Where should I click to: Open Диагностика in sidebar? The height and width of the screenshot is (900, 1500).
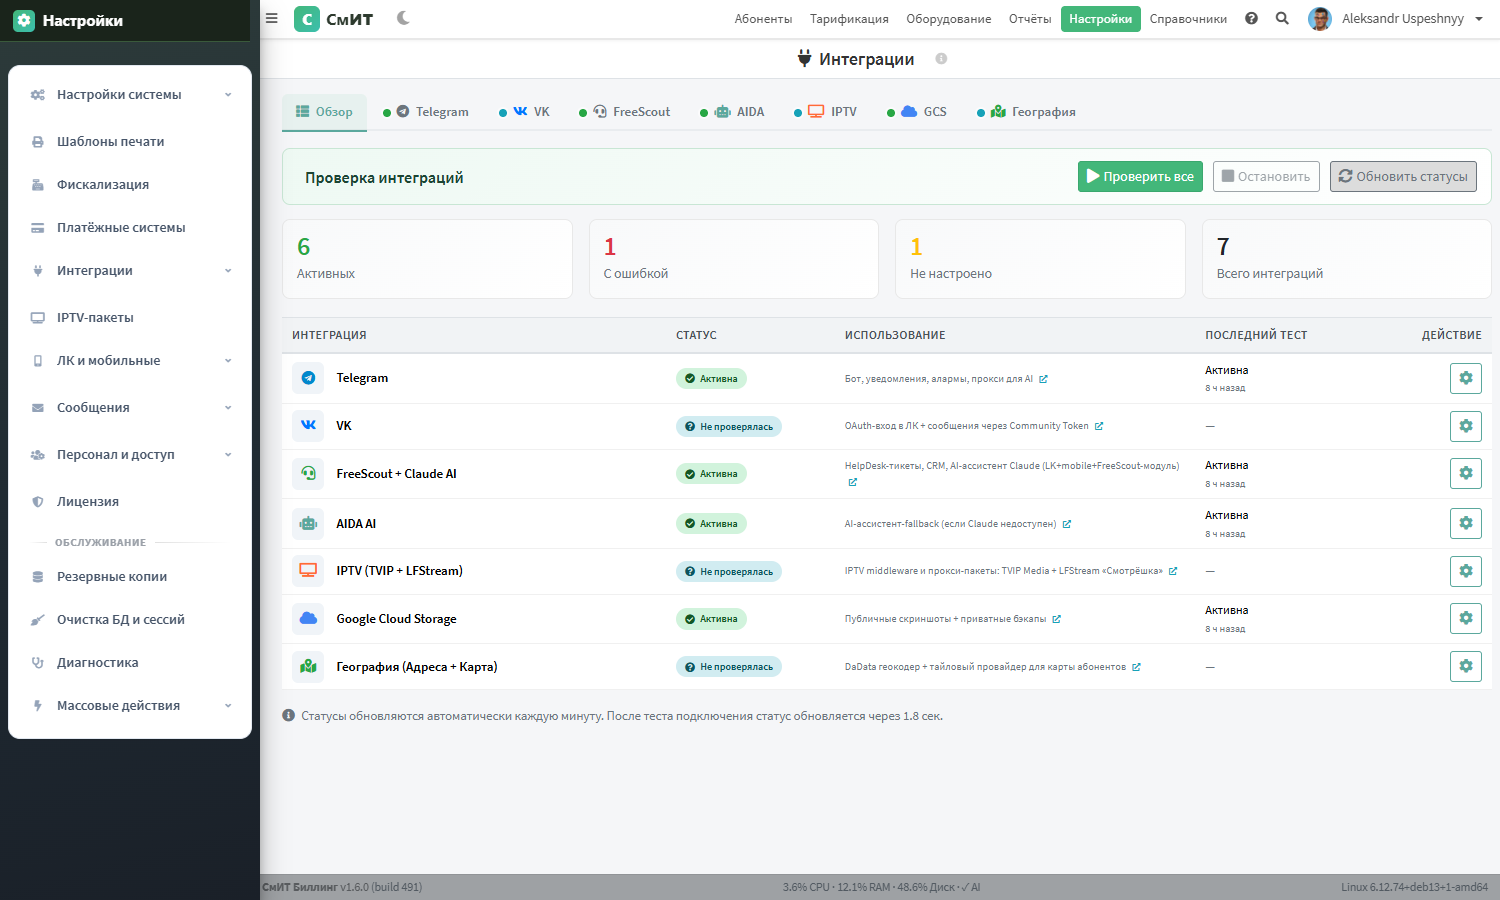(x=130, y=663)
